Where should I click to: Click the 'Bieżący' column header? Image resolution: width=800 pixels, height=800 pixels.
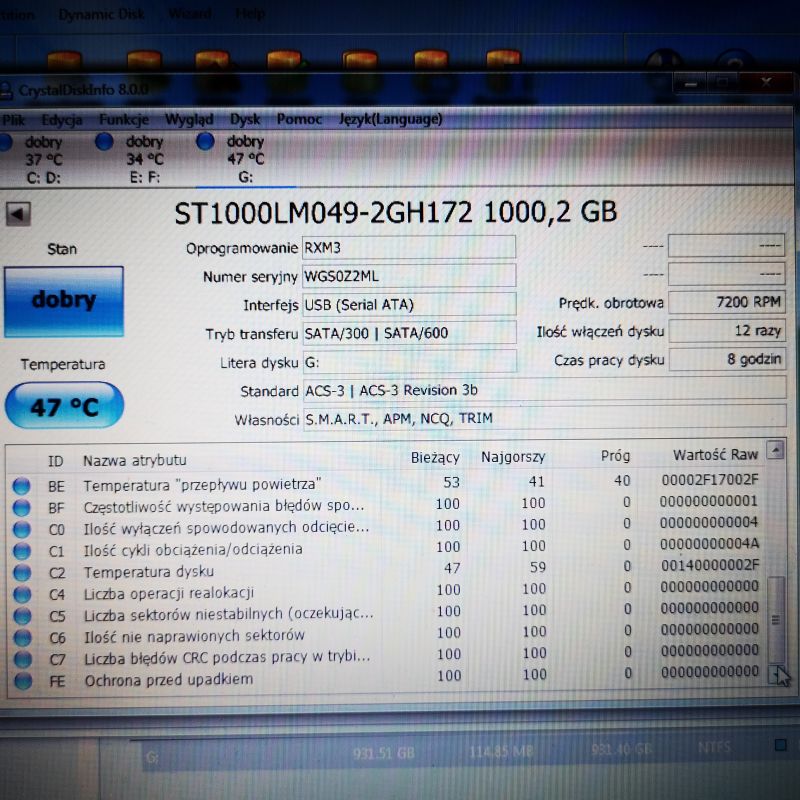tap(435, 458)
